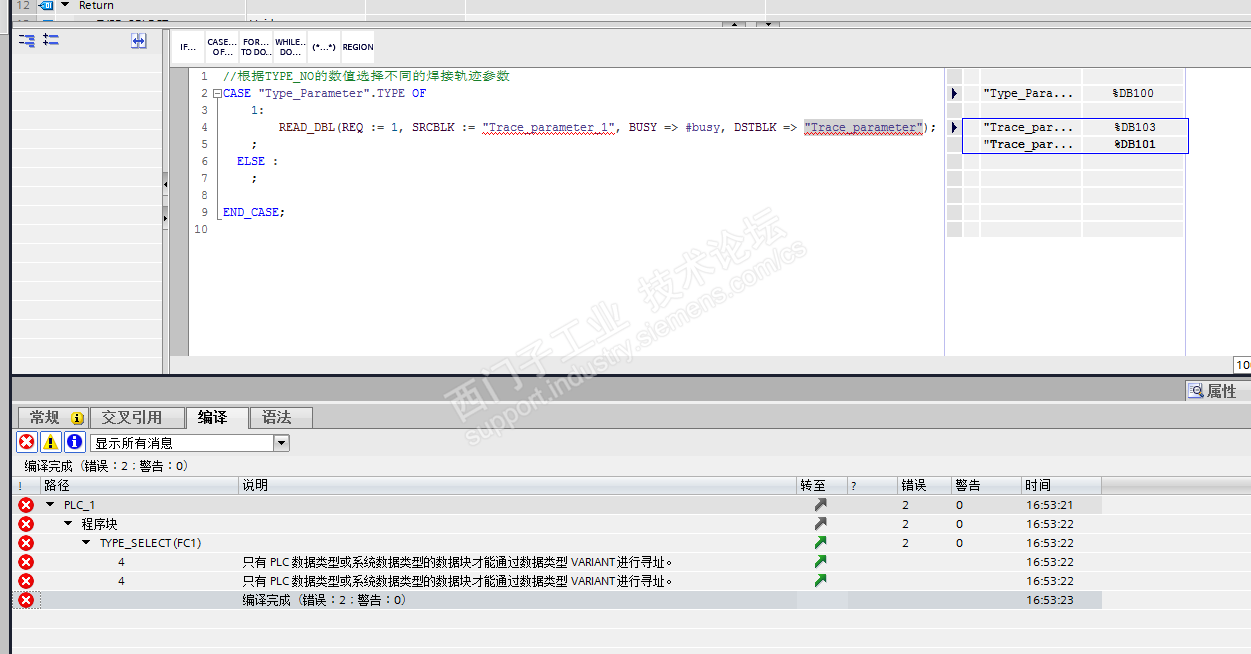Viewport: 1251px width, 654px height.
Task: Click the outdent text icon
Action: pyautogui.click(x=51, y=41)
